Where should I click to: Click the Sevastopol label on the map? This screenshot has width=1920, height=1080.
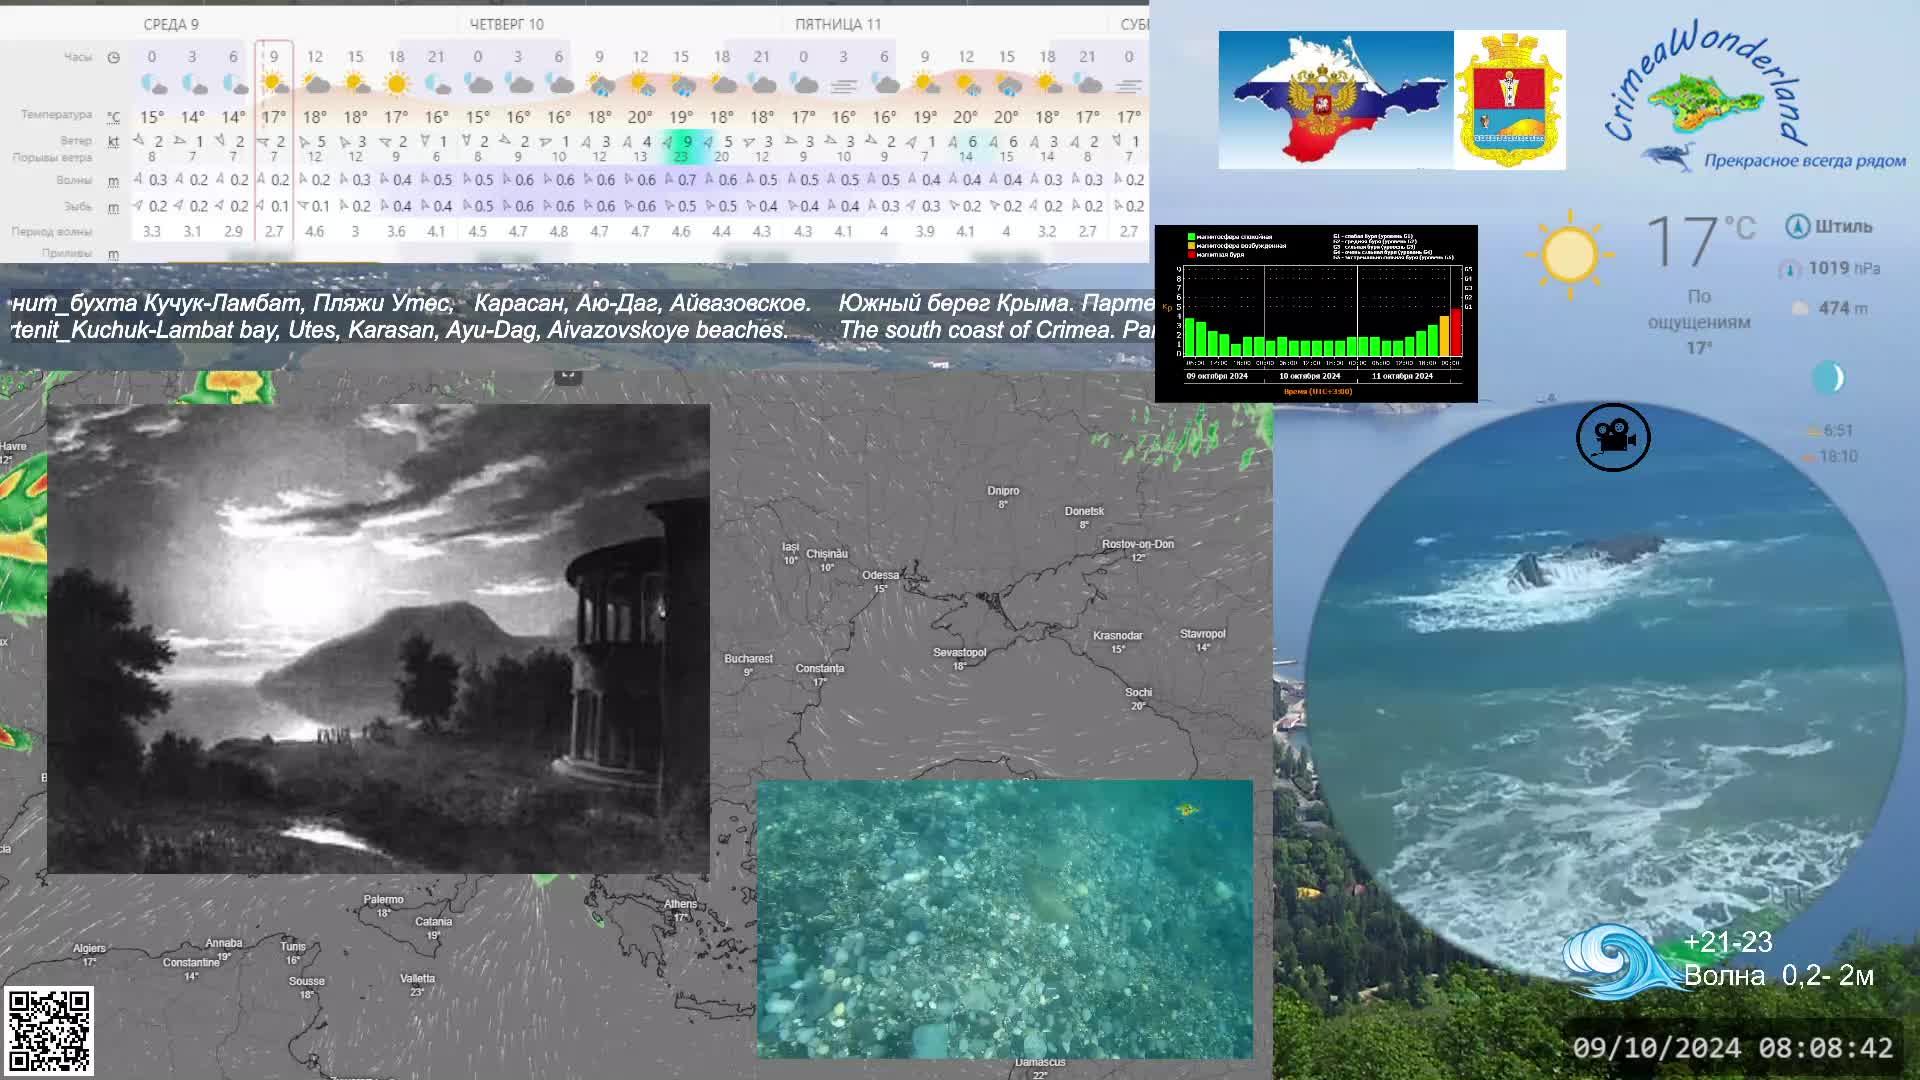click(x=959, y=652)
